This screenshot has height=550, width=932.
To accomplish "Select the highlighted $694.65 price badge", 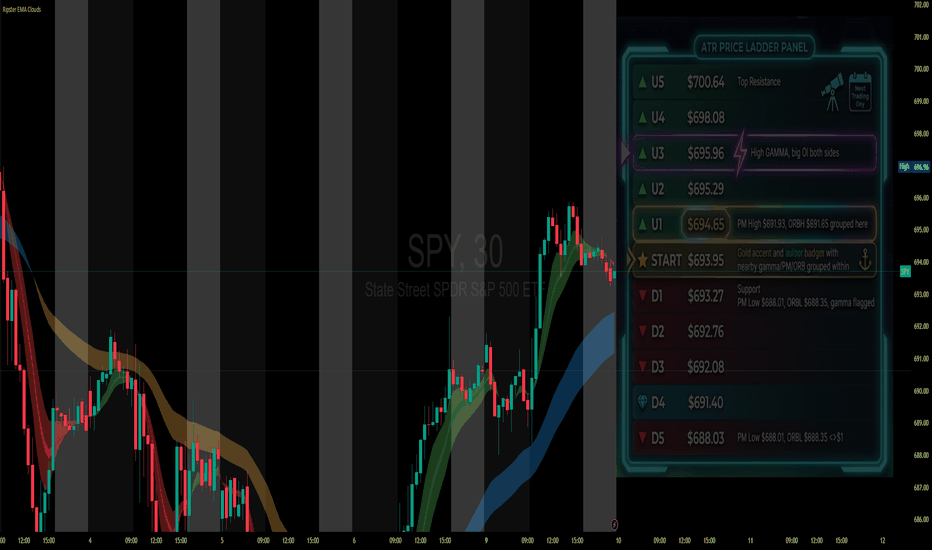I will coord(706,224).
